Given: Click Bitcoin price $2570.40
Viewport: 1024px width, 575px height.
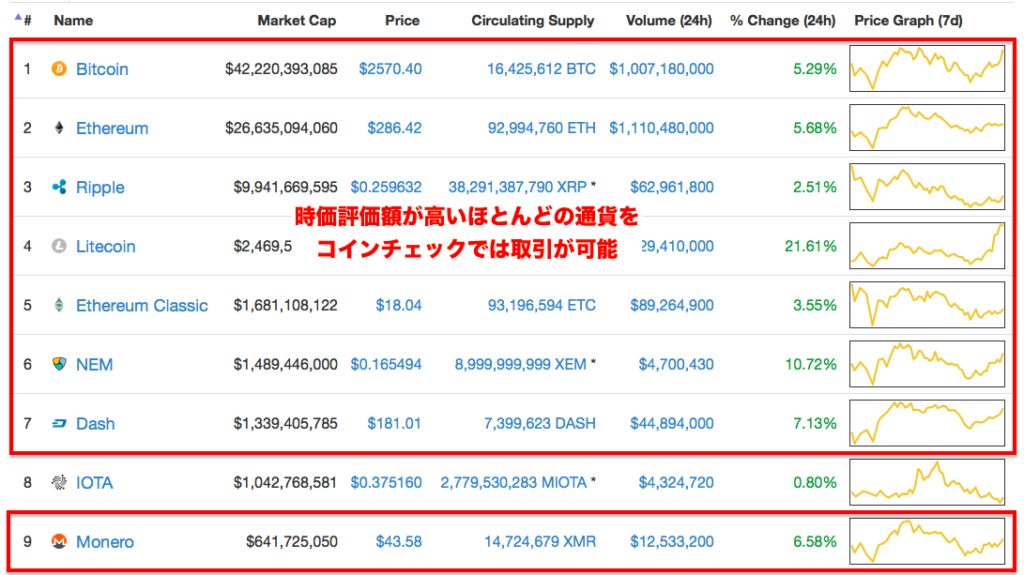Looking at the screenshot, I should (x=390, y=69).
